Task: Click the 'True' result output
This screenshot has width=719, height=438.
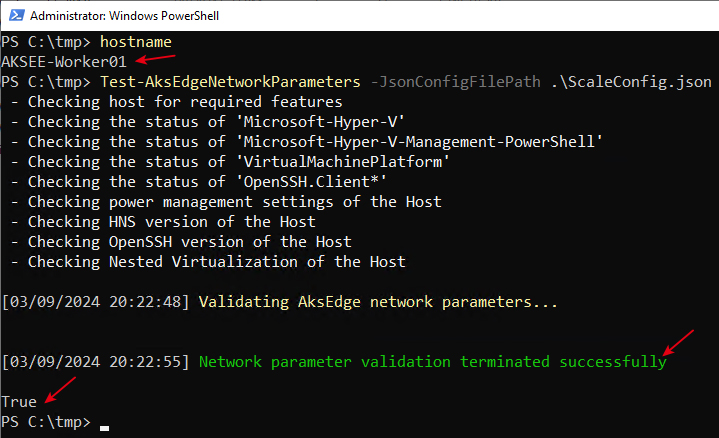Action: coord(19,402)
